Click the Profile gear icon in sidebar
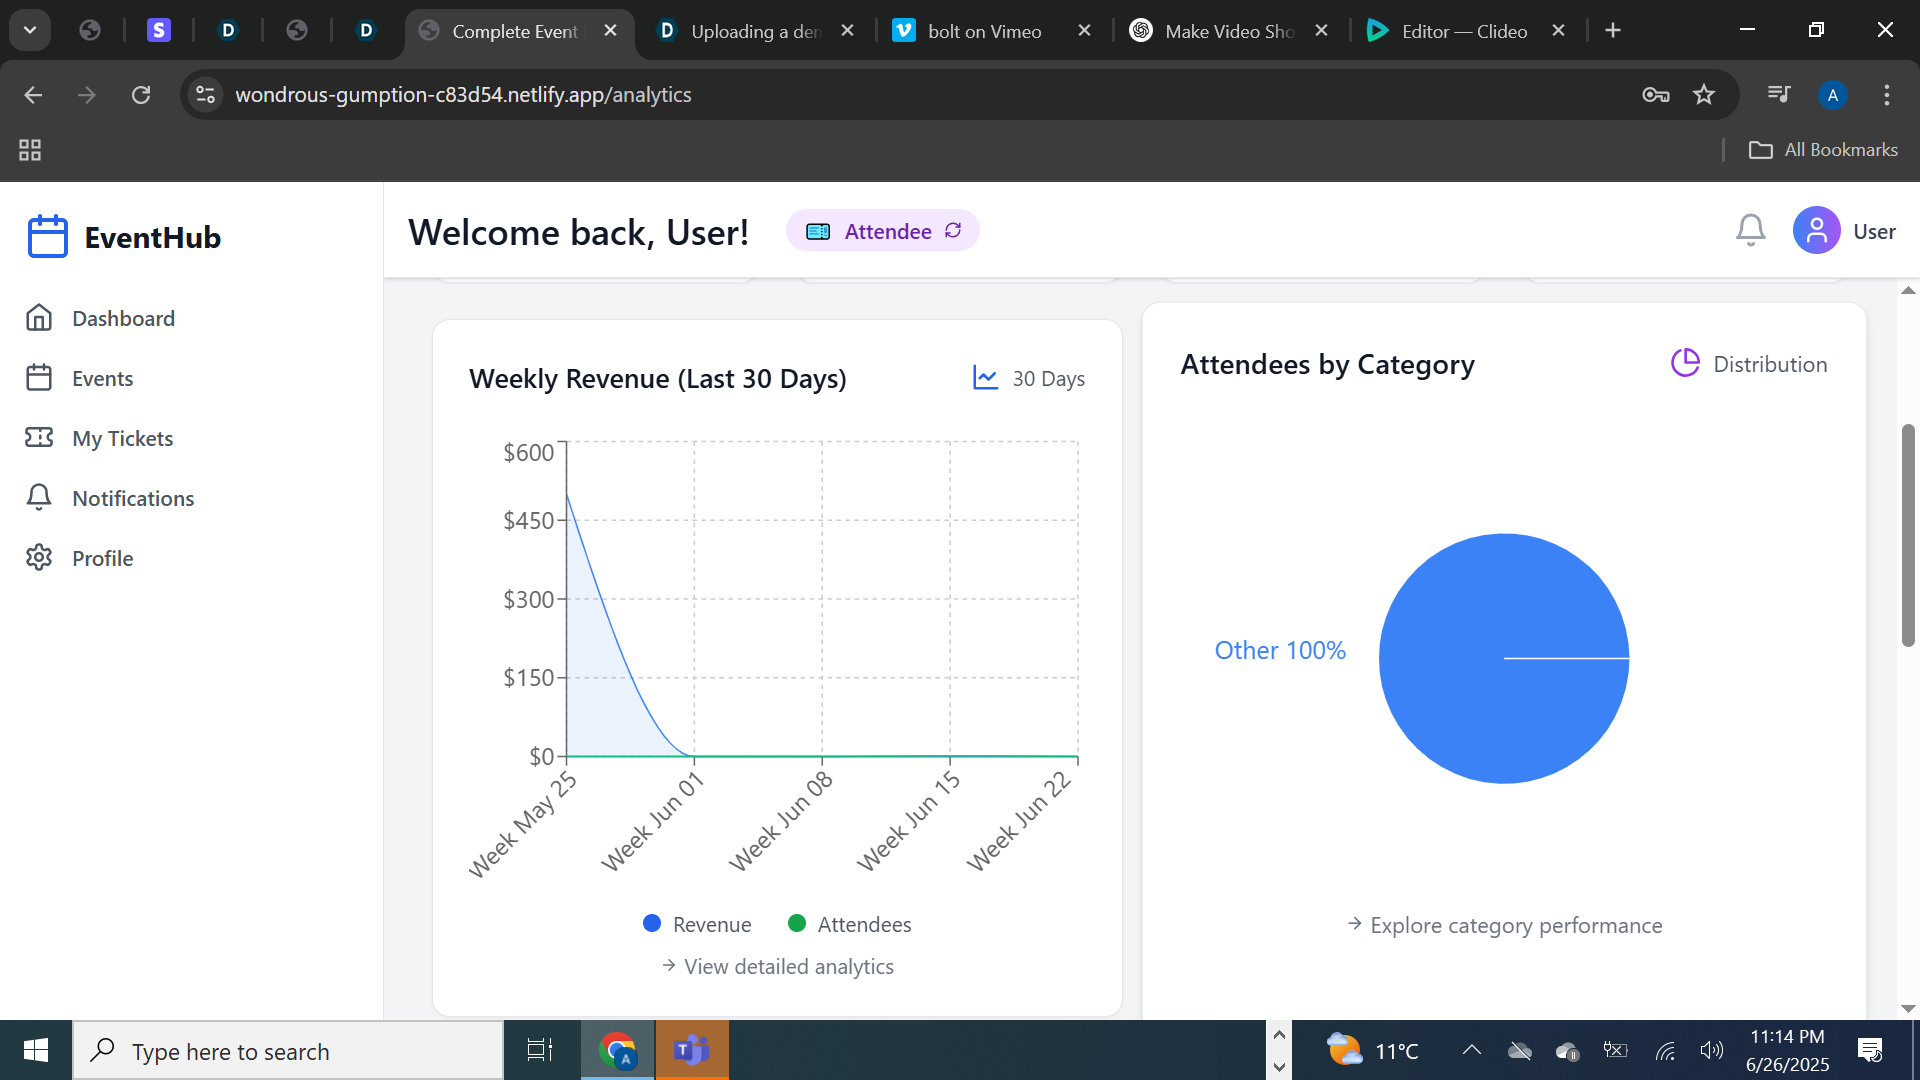The height and width of the screenshot is (1080, 1920). [39, 558]
